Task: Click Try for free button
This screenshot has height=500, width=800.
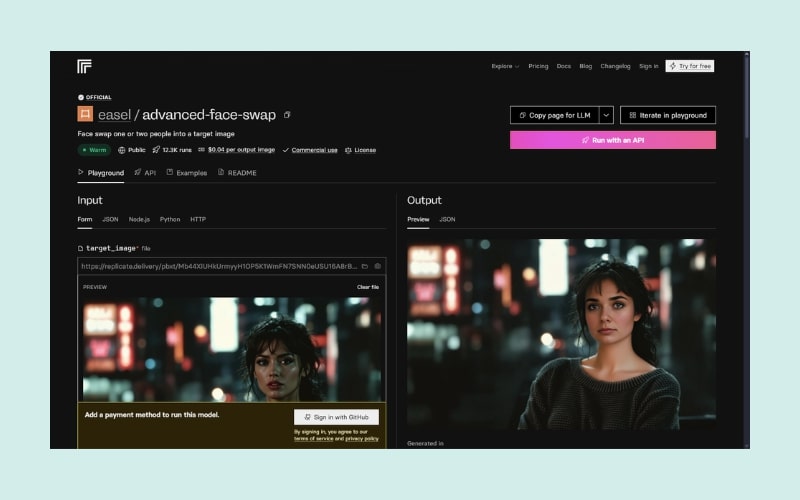Action: coord(690,66)
